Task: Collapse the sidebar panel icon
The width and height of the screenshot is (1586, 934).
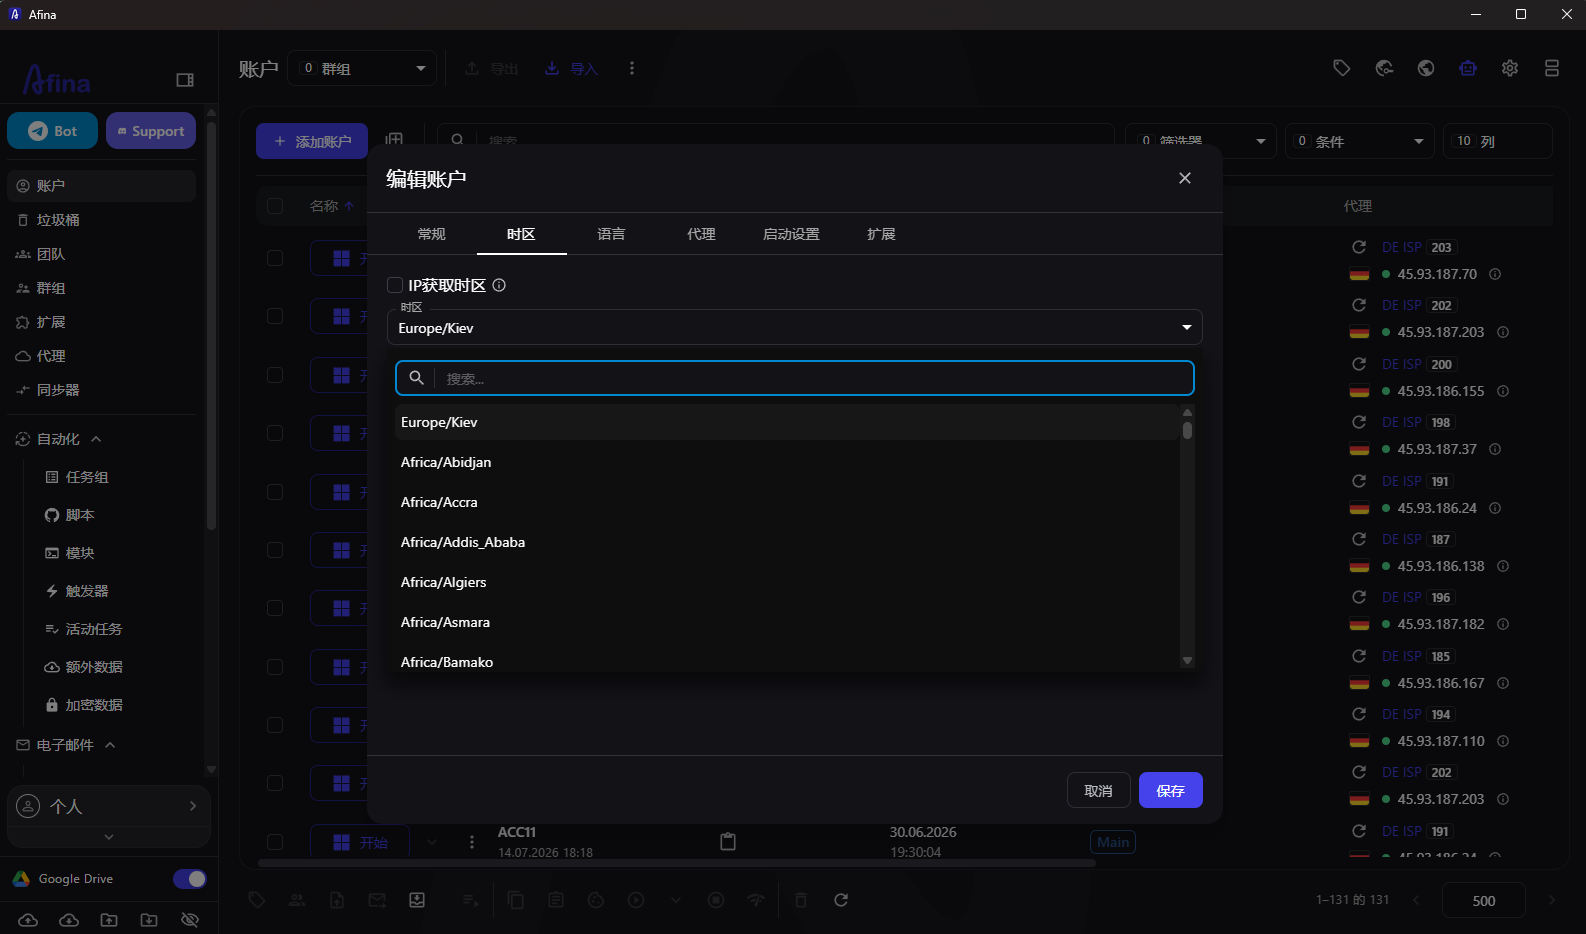Action: [x=185, y=80]
